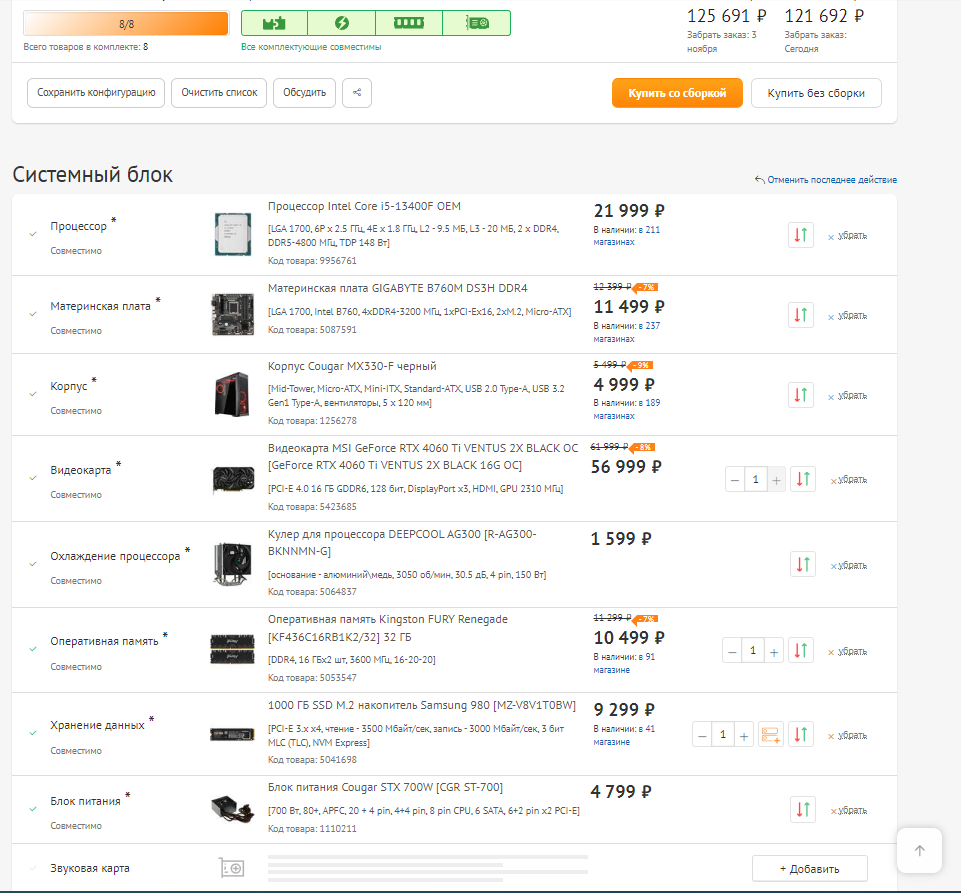Replace the GIGABYTE B760M motherboard
Screen dimensions: 961x893
(x=800, y=315)
